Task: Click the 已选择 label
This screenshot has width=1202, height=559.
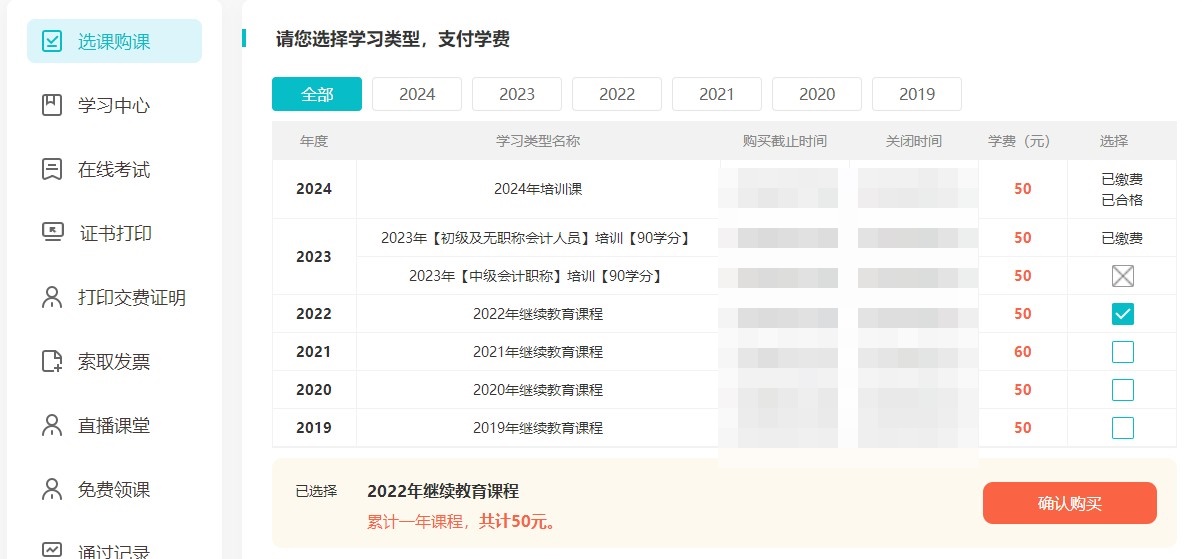Action: coord(316,491)
